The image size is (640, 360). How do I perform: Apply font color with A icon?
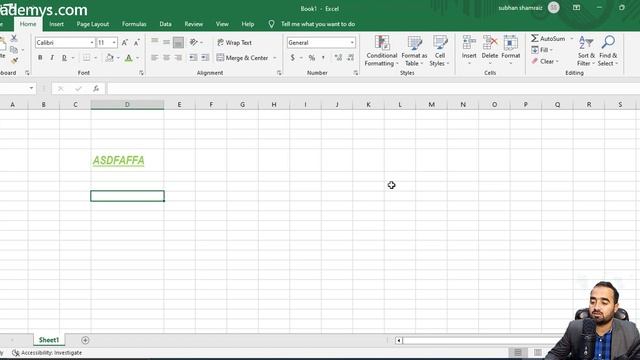tap(129, 58)
